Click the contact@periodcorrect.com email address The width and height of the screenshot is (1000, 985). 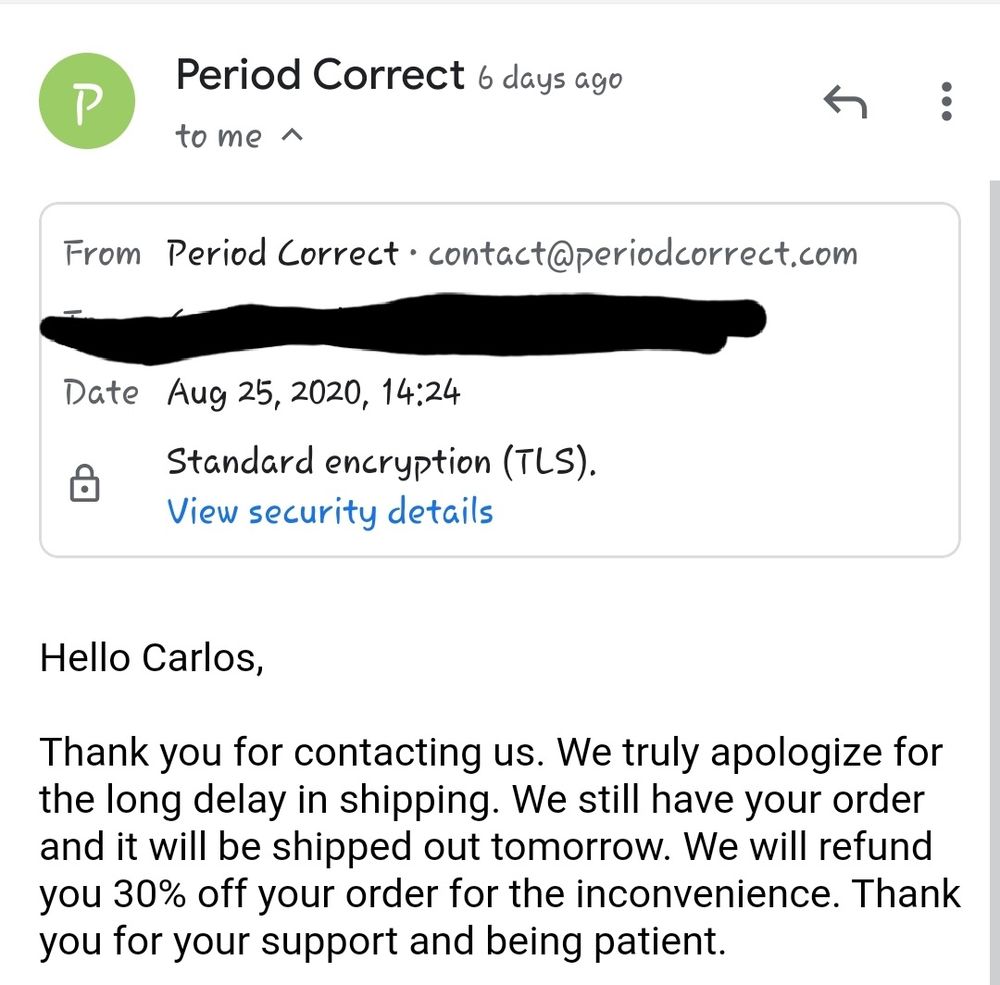click(x=642, y=254)
